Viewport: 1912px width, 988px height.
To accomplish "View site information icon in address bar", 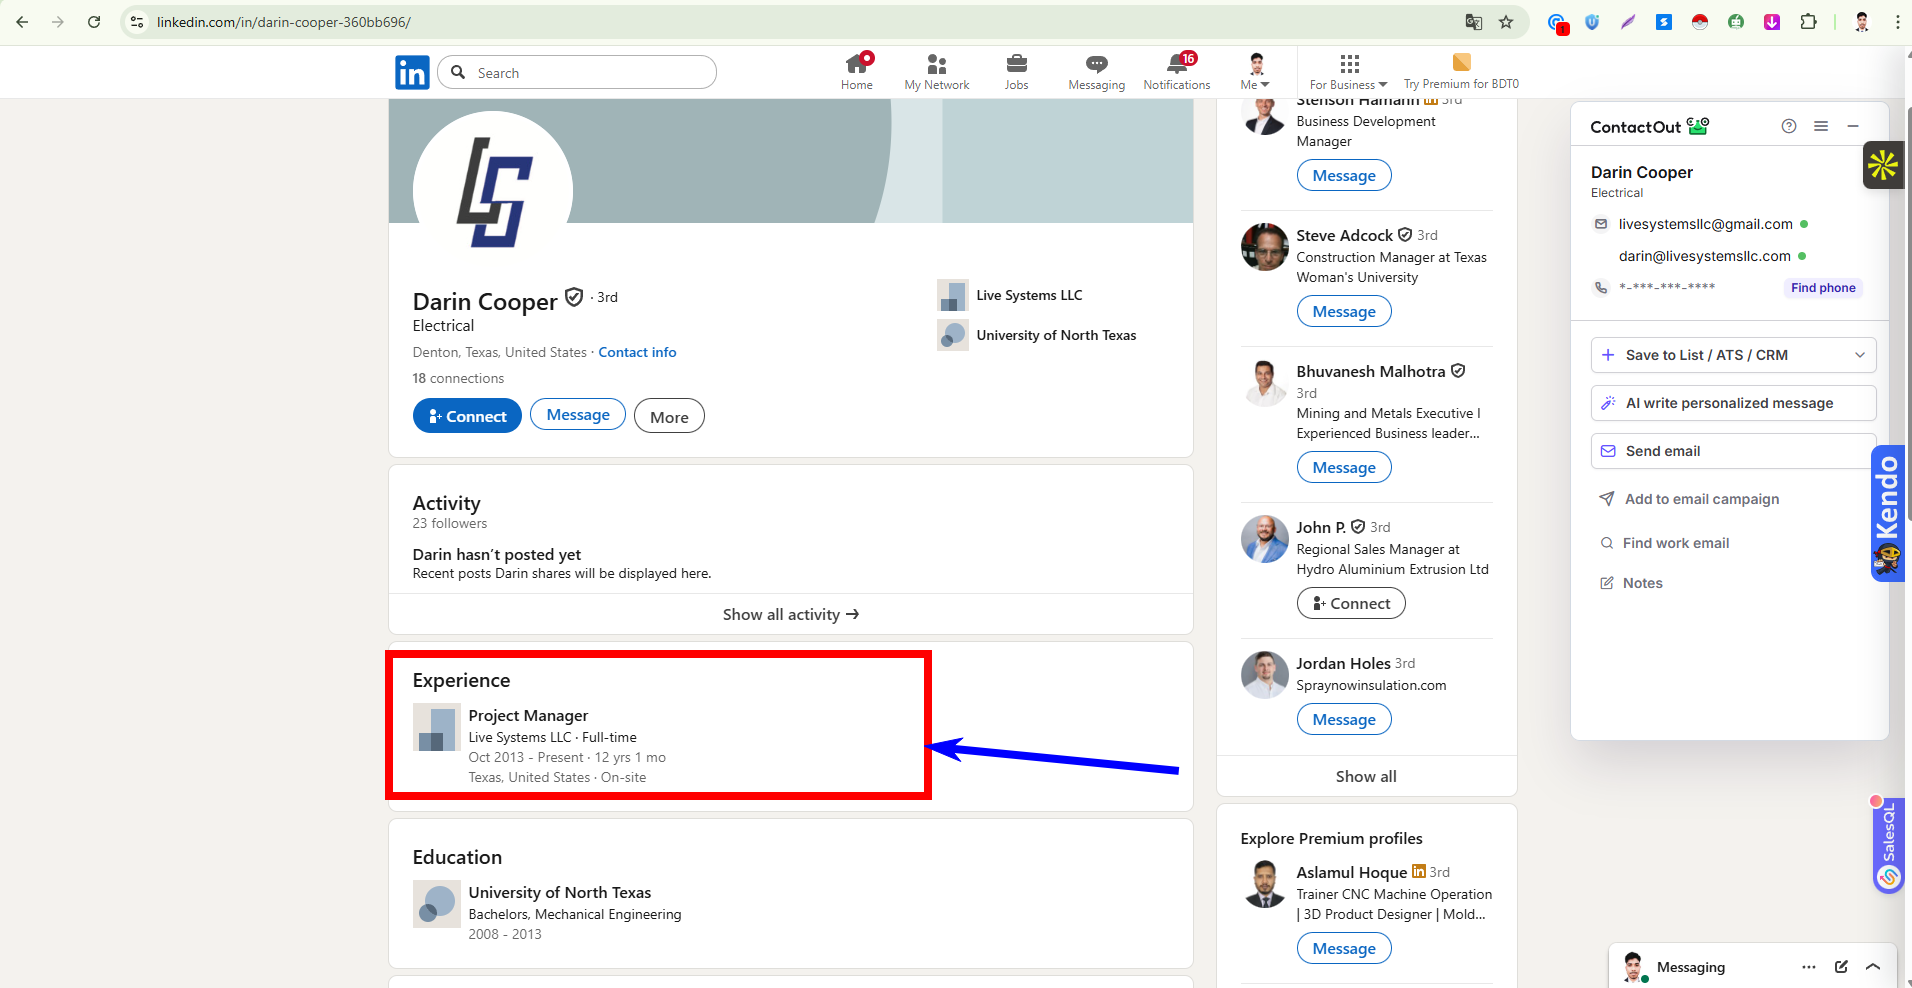I will [x=138, y=22].
